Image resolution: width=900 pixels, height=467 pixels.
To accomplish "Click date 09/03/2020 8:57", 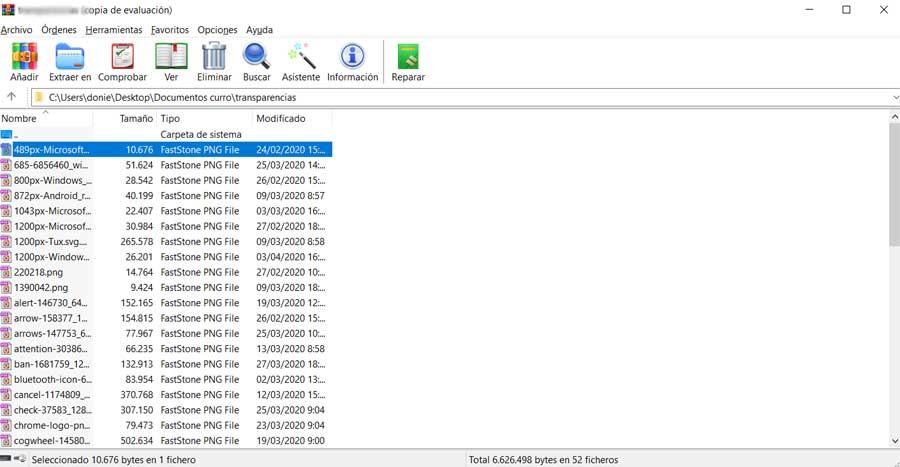I will coord(290,196).
